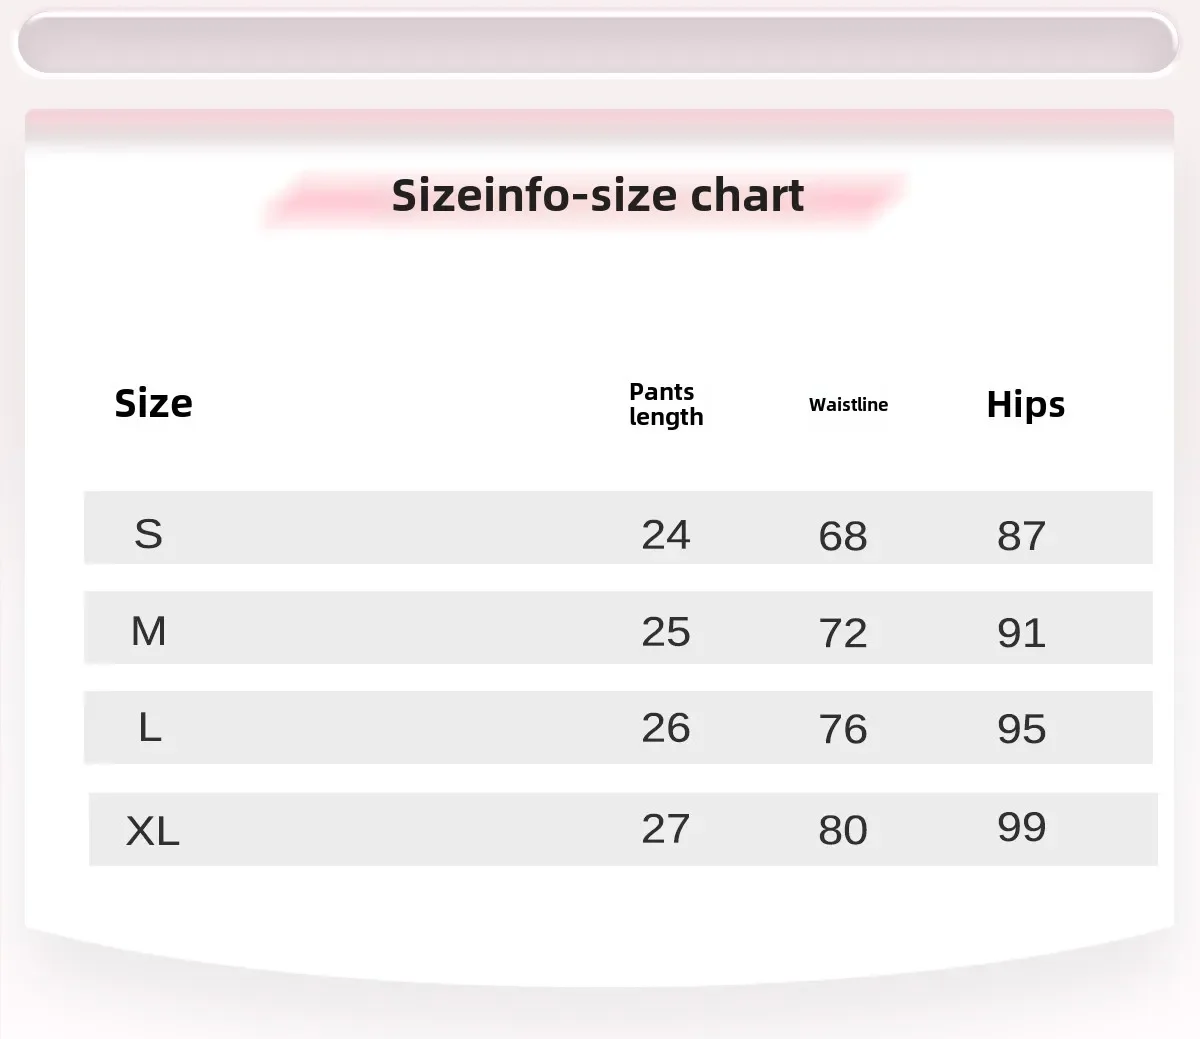Click pants length value 25

(x=666, y=631)
